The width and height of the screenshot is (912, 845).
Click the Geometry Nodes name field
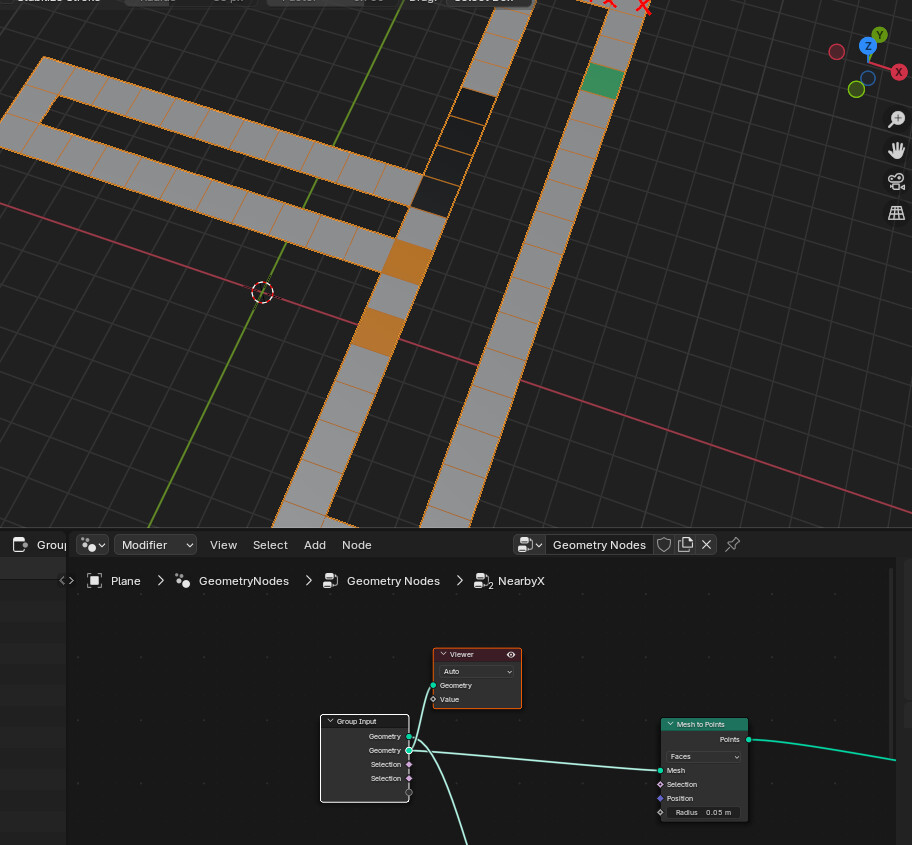click(599, 545)
